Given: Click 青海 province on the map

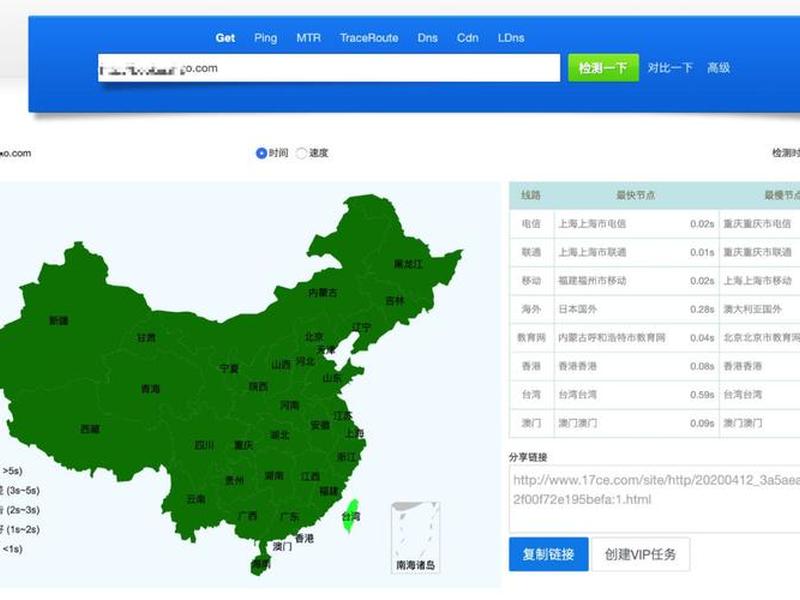Looking at the screenshot, I should click(151, 389).
